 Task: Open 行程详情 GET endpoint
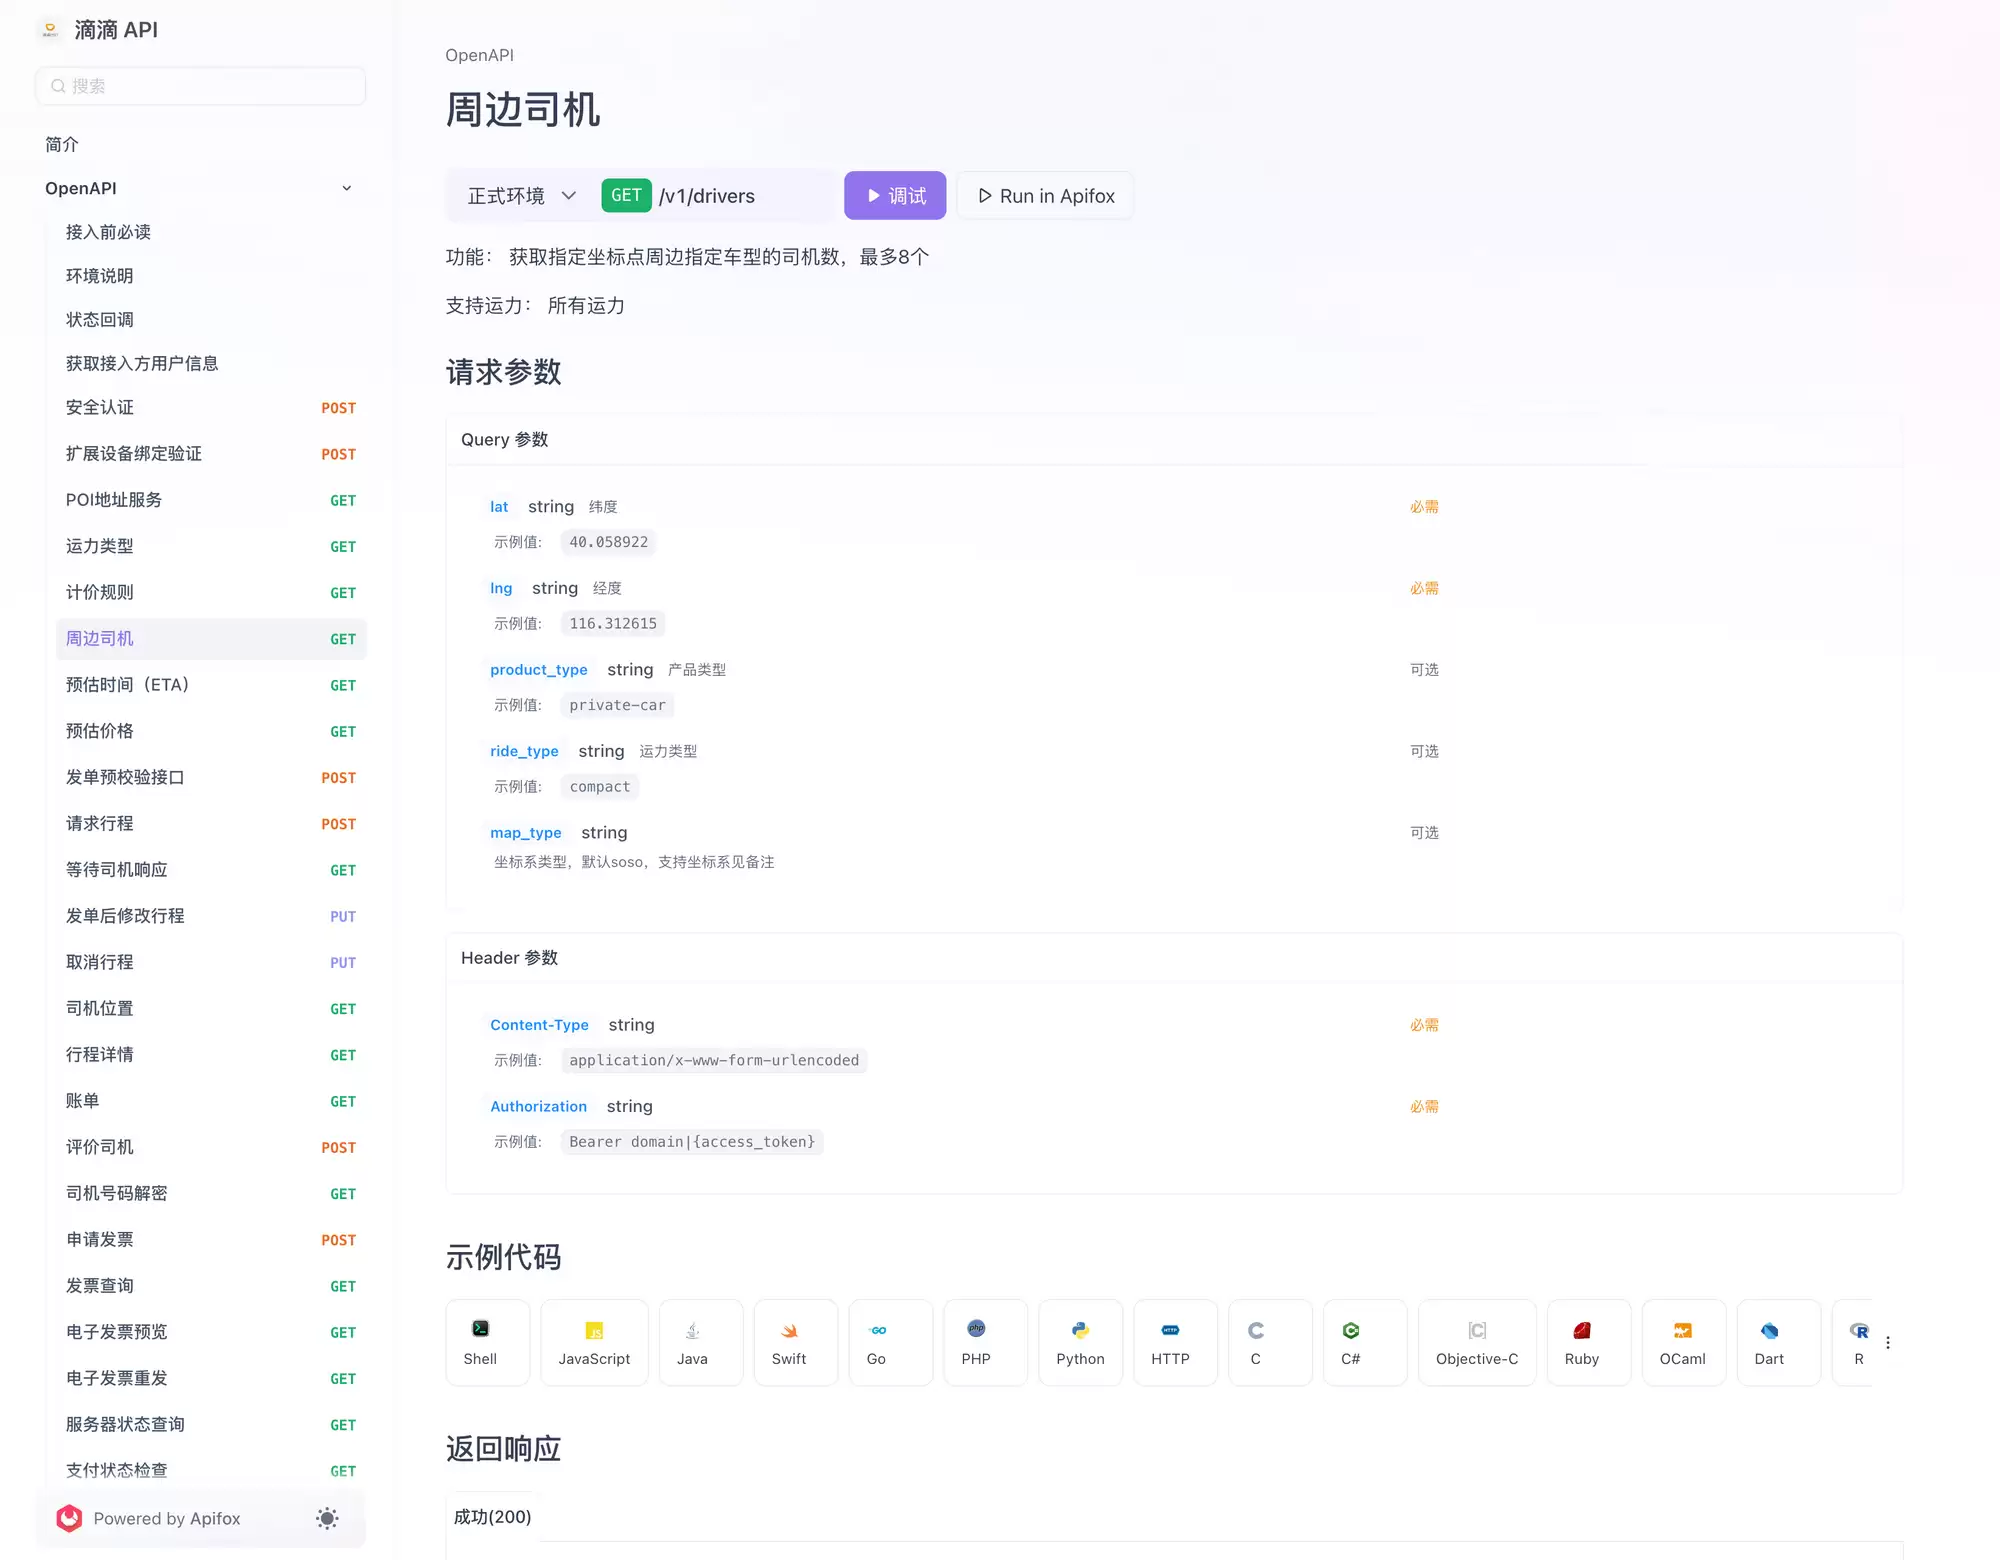pyautogui.click(x=211, y=1055)
